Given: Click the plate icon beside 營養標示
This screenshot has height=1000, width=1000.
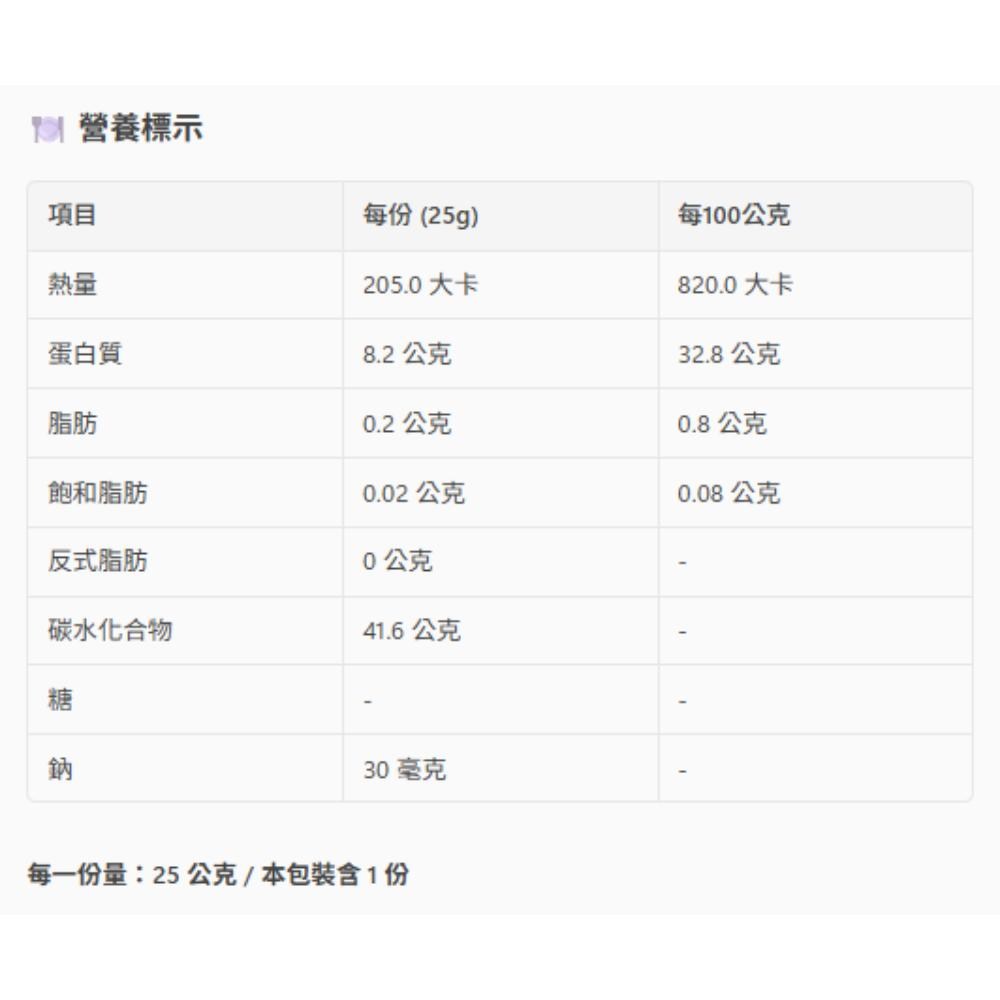Looking at the screenshot, I should coord(47,129).
